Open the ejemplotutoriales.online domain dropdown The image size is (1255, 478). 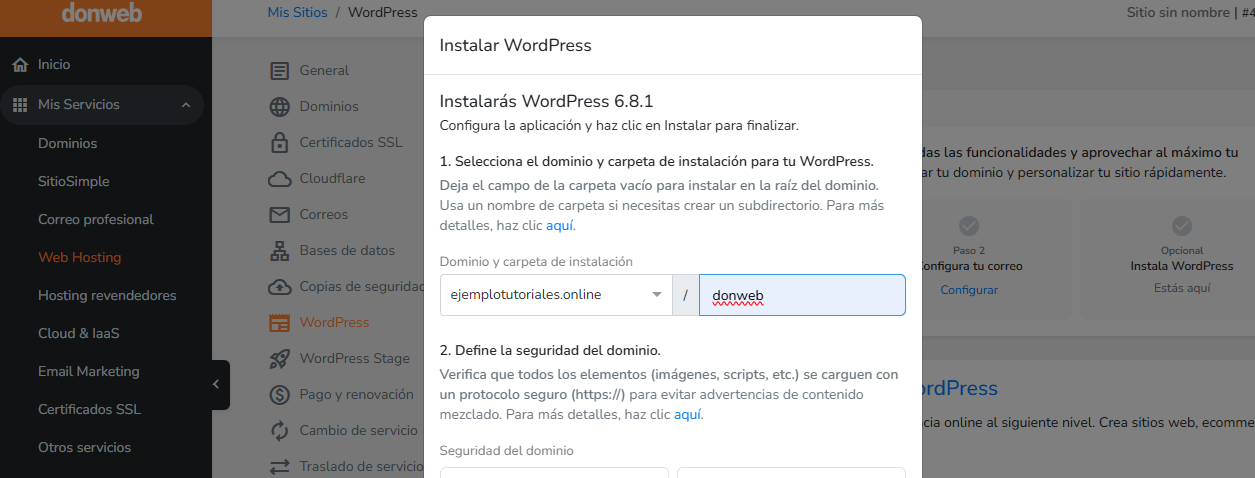556,295
